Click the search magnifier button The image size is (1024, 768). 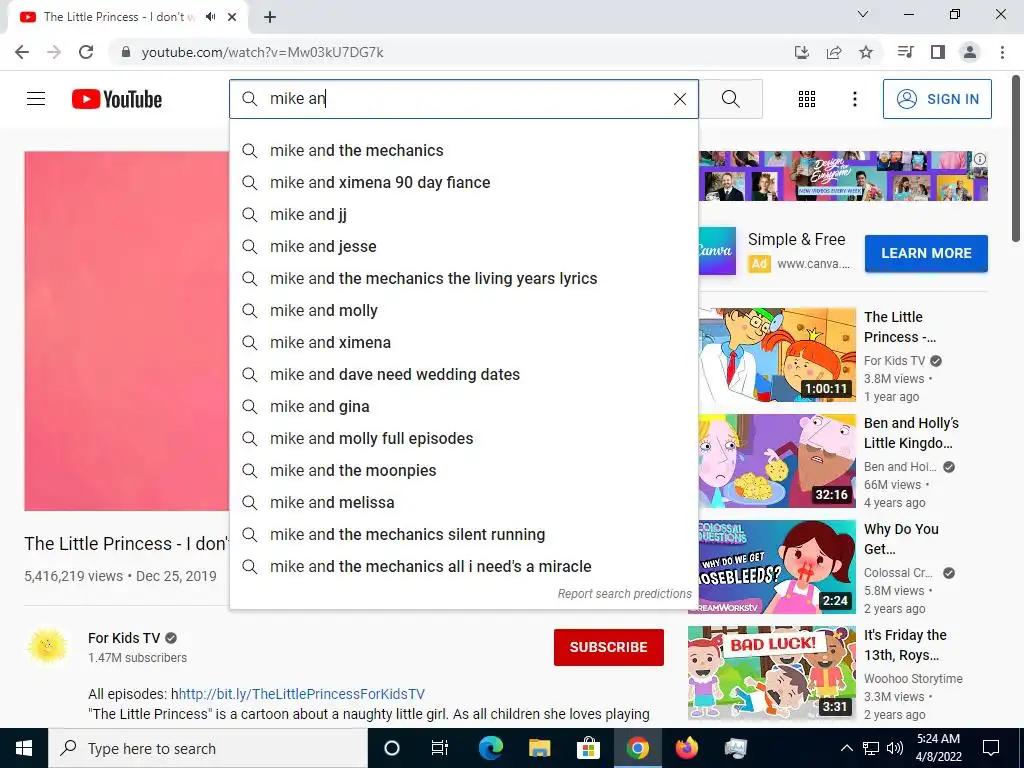pos(731,99)
